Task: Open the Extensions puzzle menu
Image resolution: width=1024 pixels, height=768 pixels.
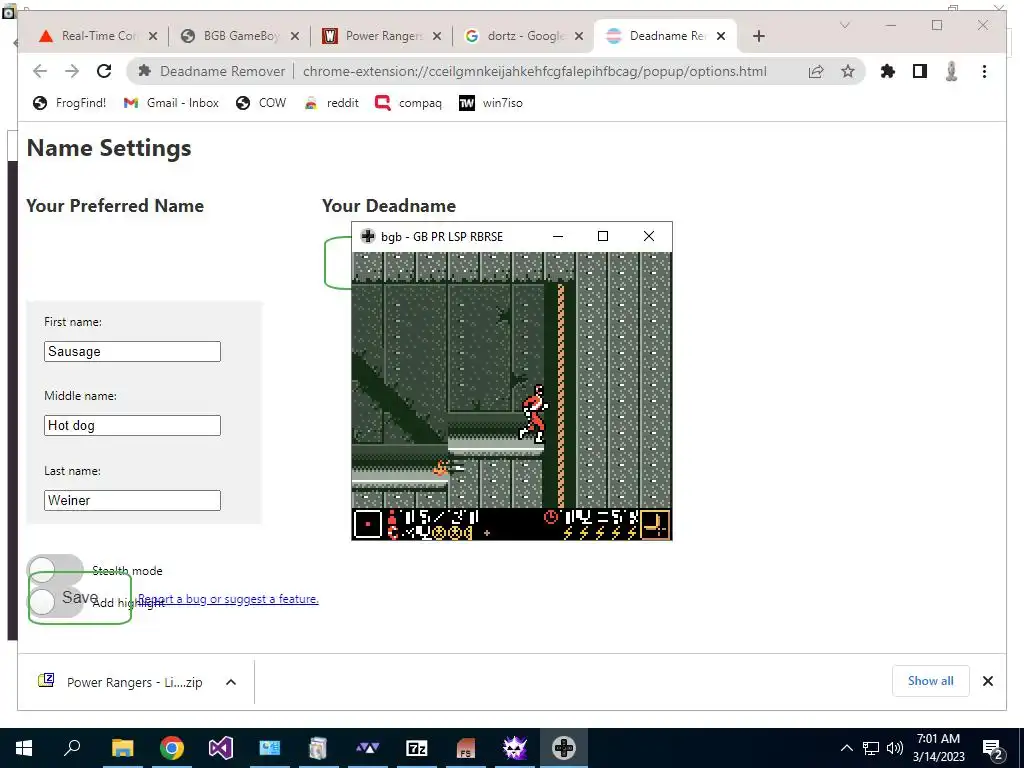Action: point(888,71)
